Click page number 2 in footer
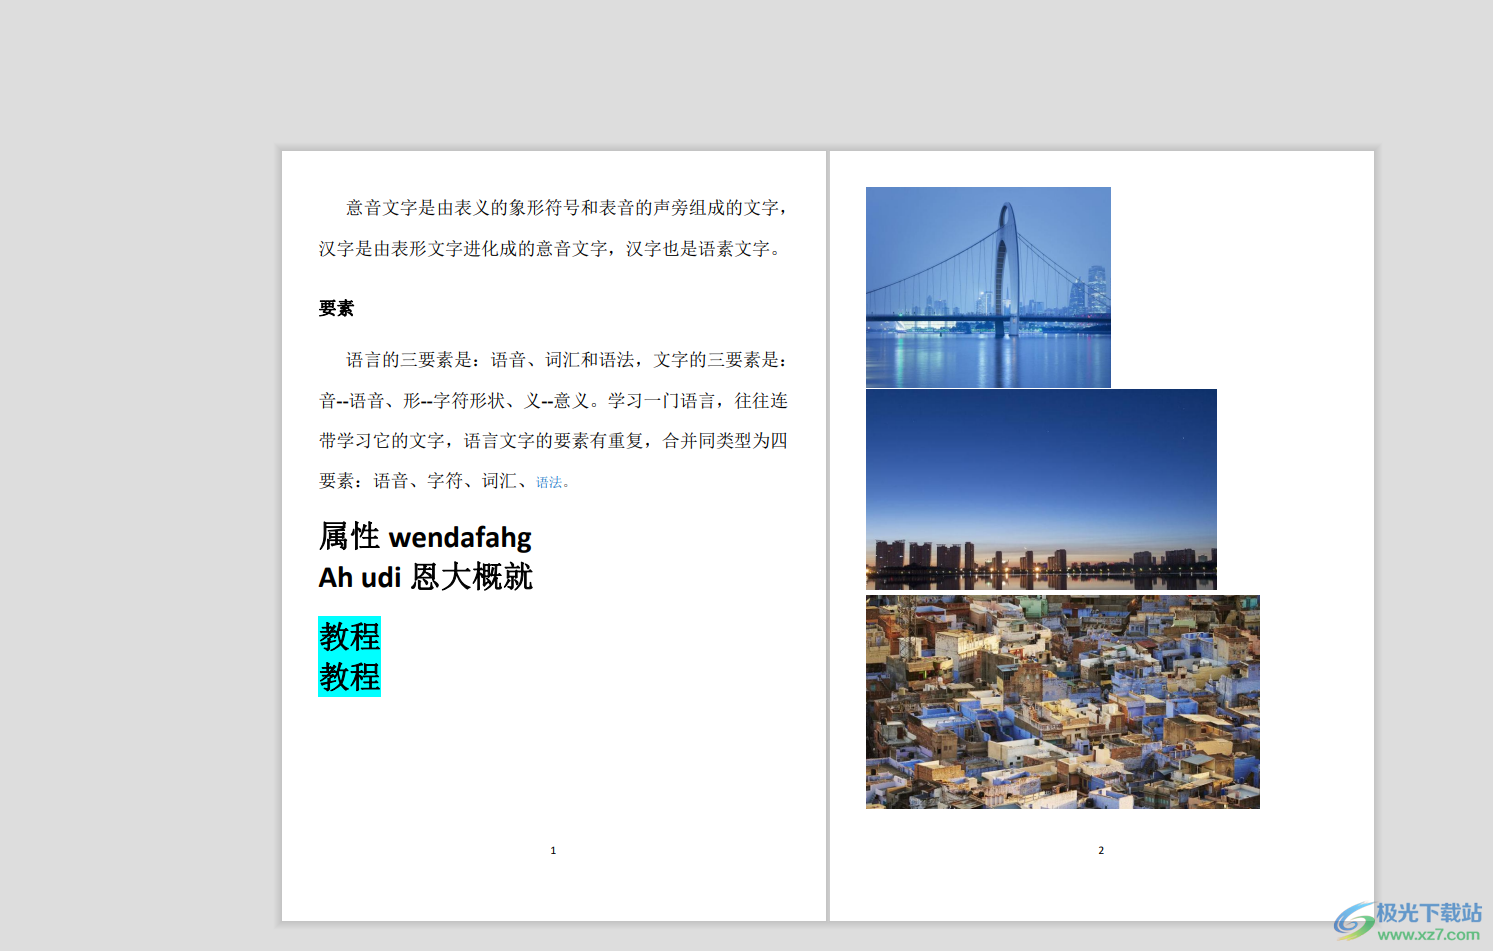This screenshot has width=1493, height=951. pos(1101,850)
